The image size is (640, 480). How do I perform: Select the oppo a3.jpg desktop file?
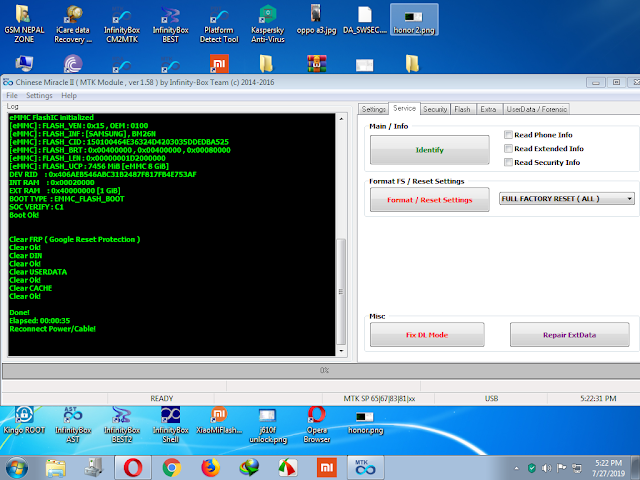[316, 20]
